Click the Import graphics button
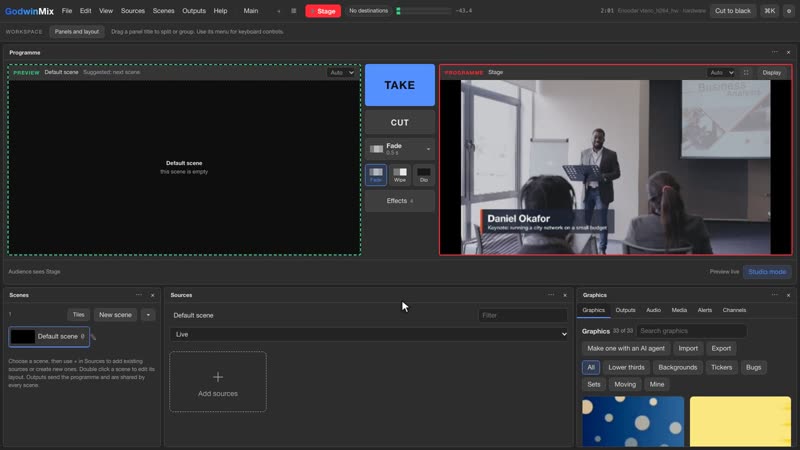 [688, 348]
